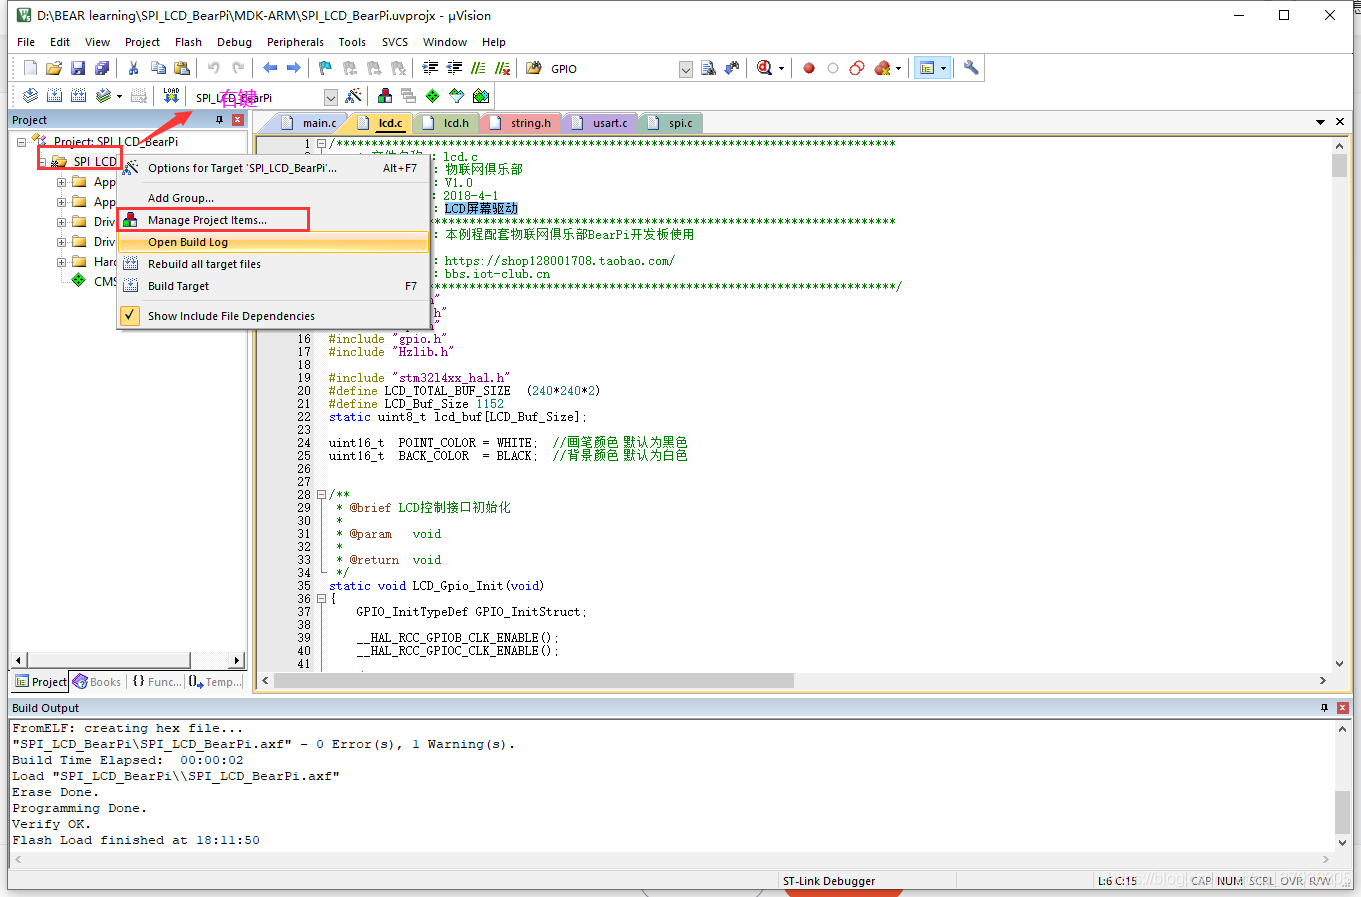1361x897 pixels.
Task: Save the current file with the floppy icon
Action: [78, 68]
